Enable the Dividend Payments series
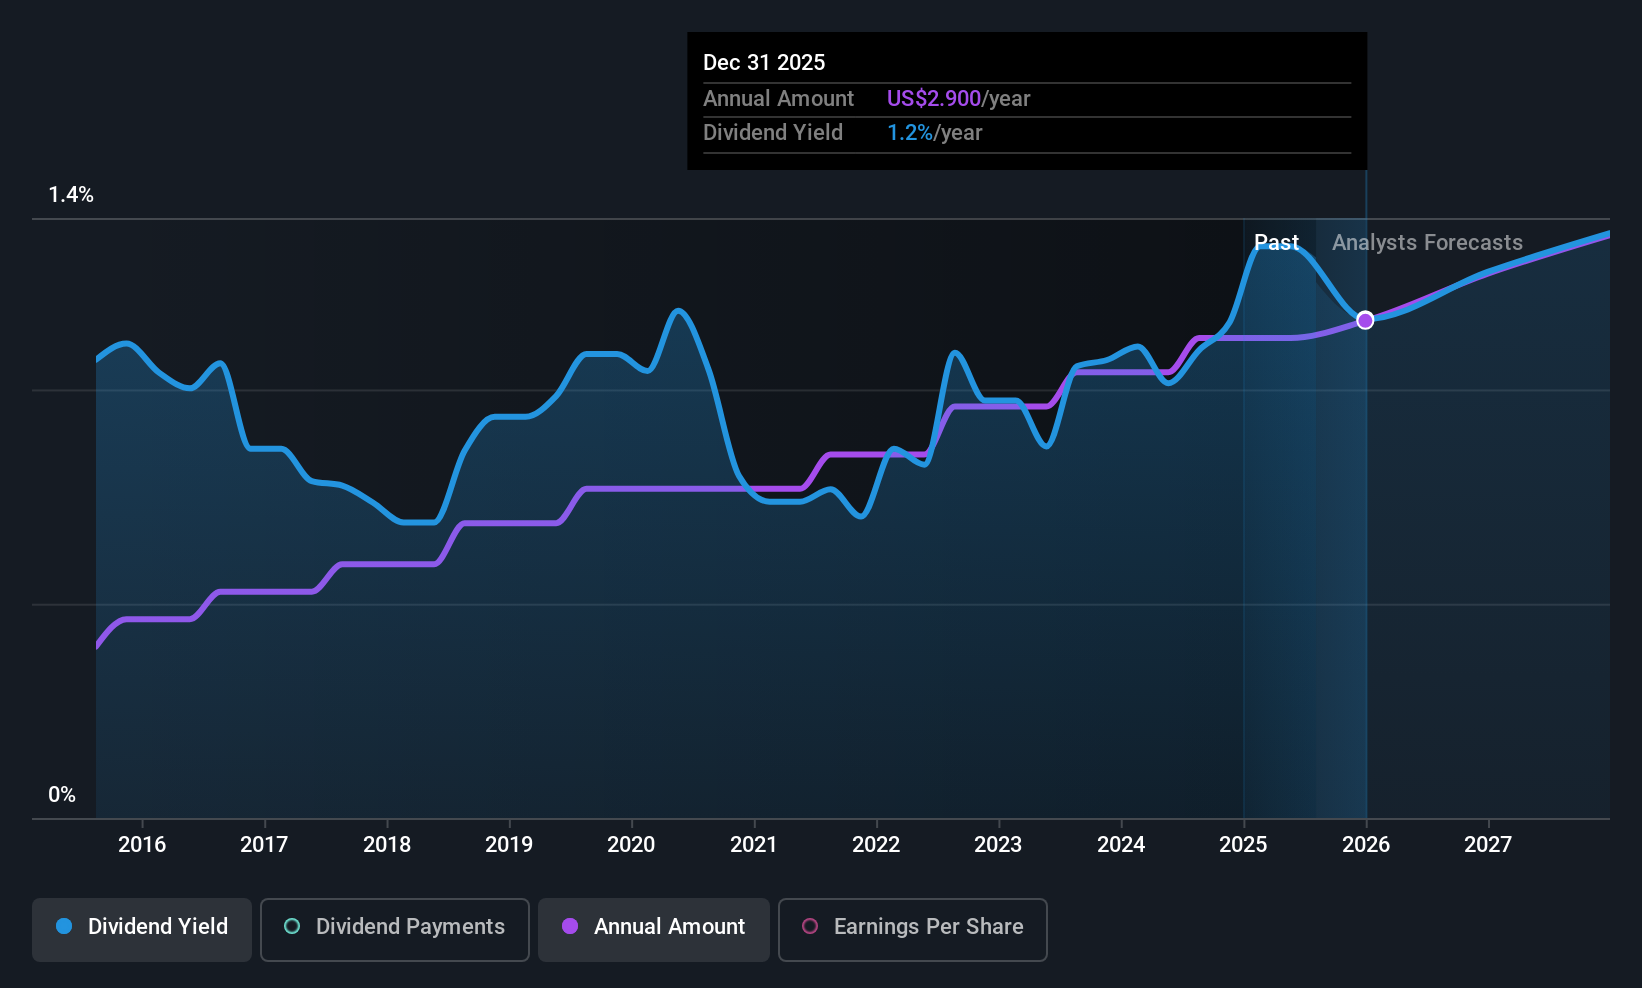This screenshot has height=988, width=1642. 395,929
